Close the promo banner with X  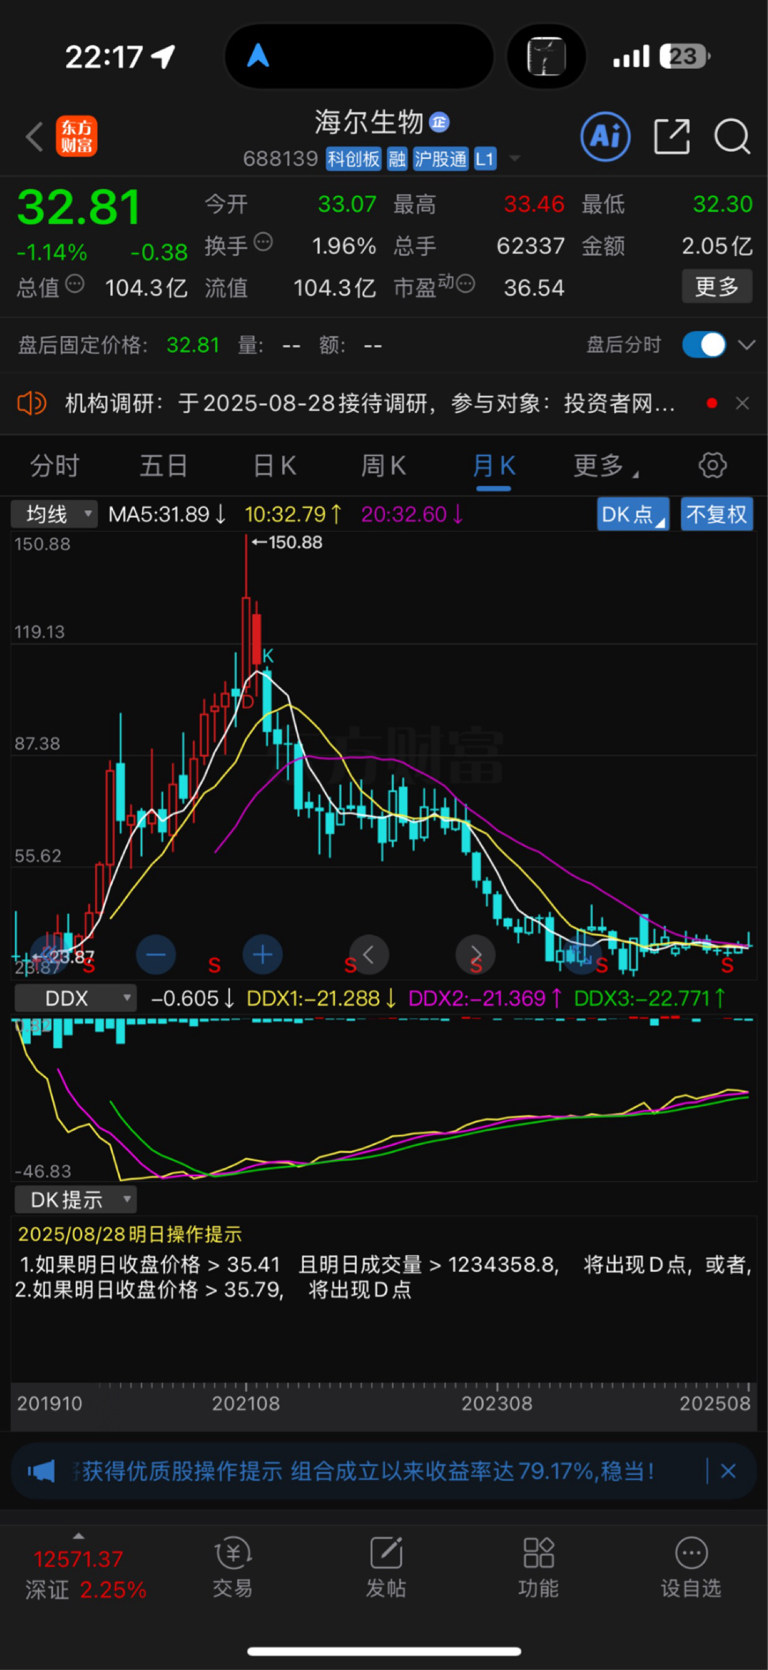(728, 1471)
